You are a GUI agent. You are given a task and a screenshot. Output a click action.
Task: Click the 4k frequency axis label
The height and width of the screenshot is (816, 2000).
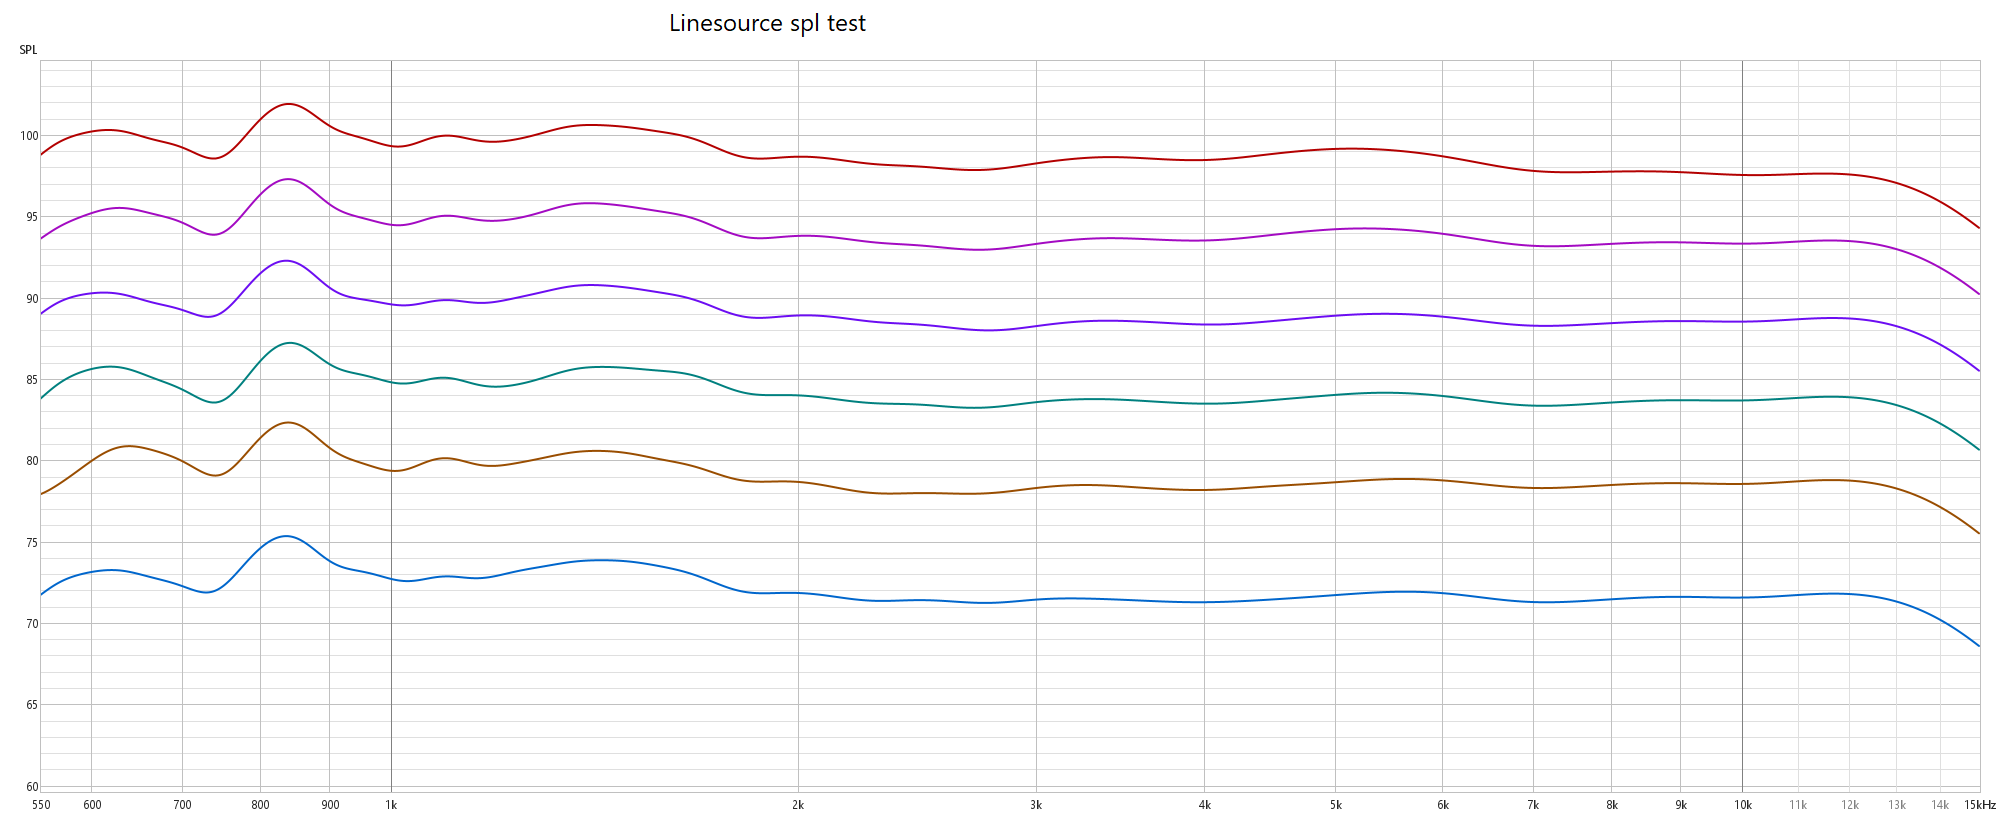pos(1205,805)
